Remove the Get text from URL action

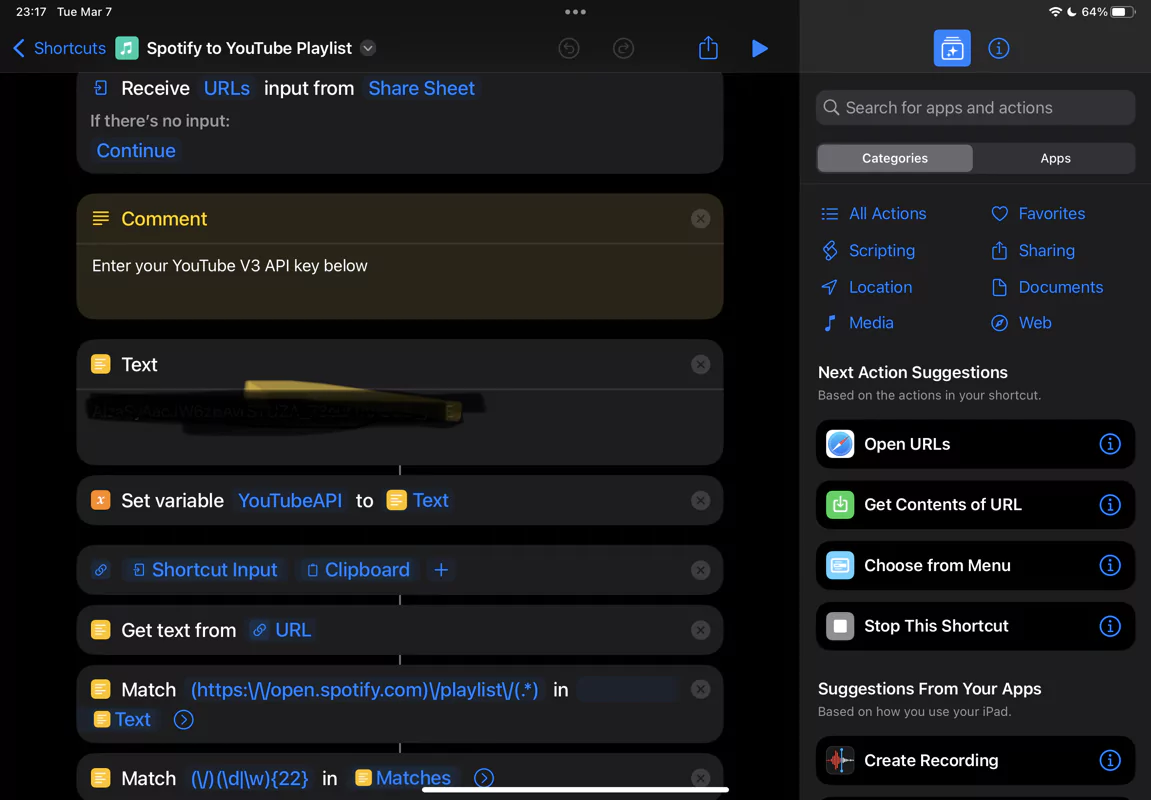click(x=700, y=630)
